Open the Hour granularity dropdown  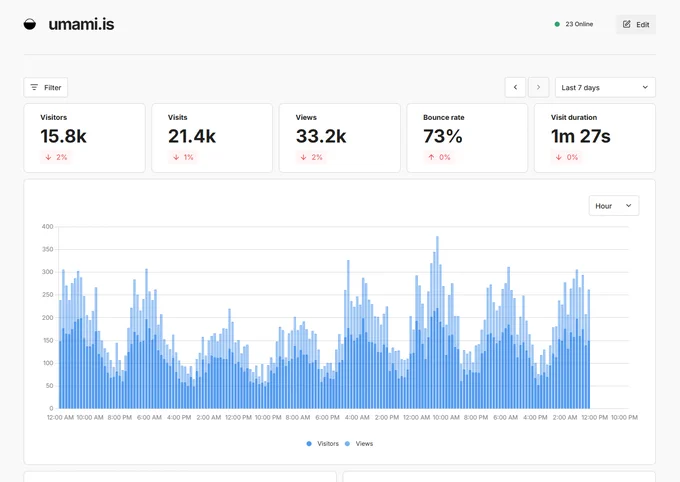click(614, 206)
